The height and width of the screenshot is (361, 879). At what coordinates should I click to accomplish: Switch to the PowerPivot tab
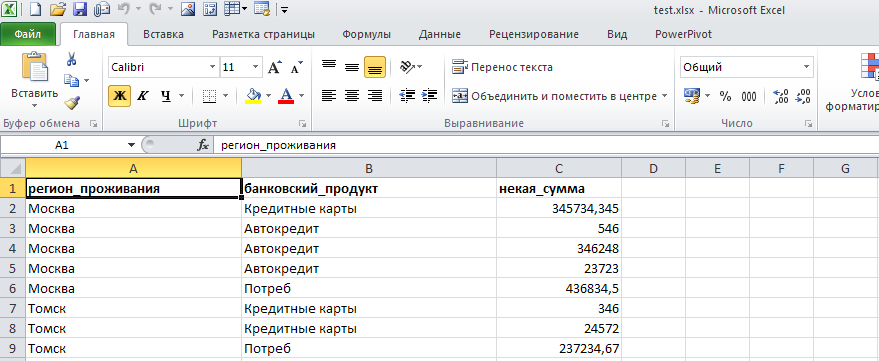tap(683, 34)
